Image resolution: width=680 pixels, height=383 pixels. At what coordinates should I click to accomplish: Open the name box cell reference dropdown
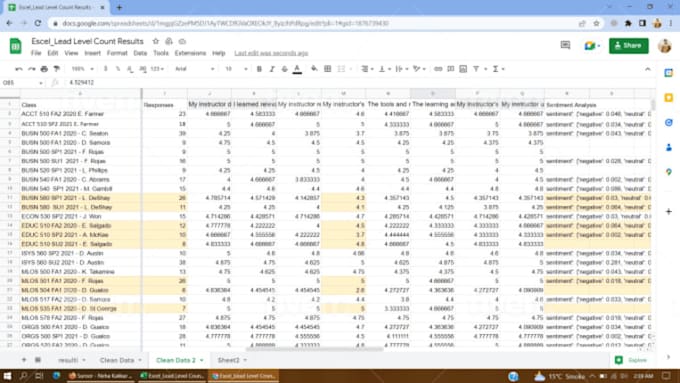[x=41, y=82]
